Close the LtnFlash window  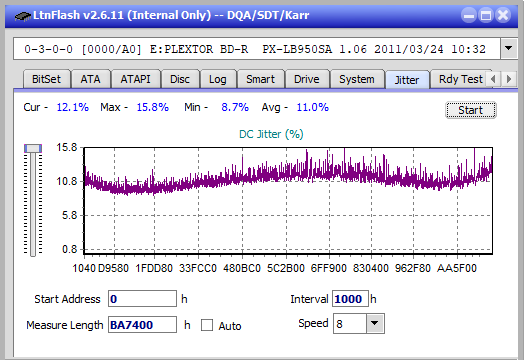(x=503, y=15)
